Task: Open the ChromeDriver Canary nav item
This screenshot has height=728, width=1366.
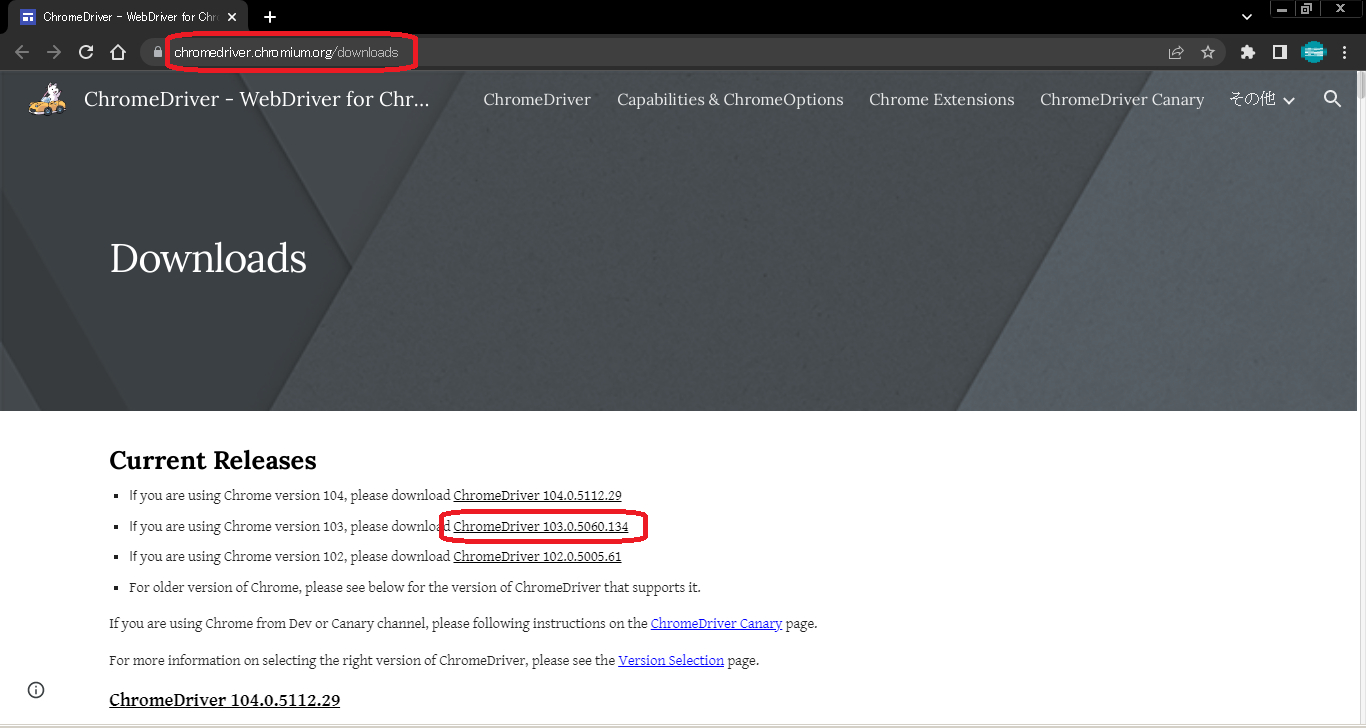Action: [x=1122, y=100]
